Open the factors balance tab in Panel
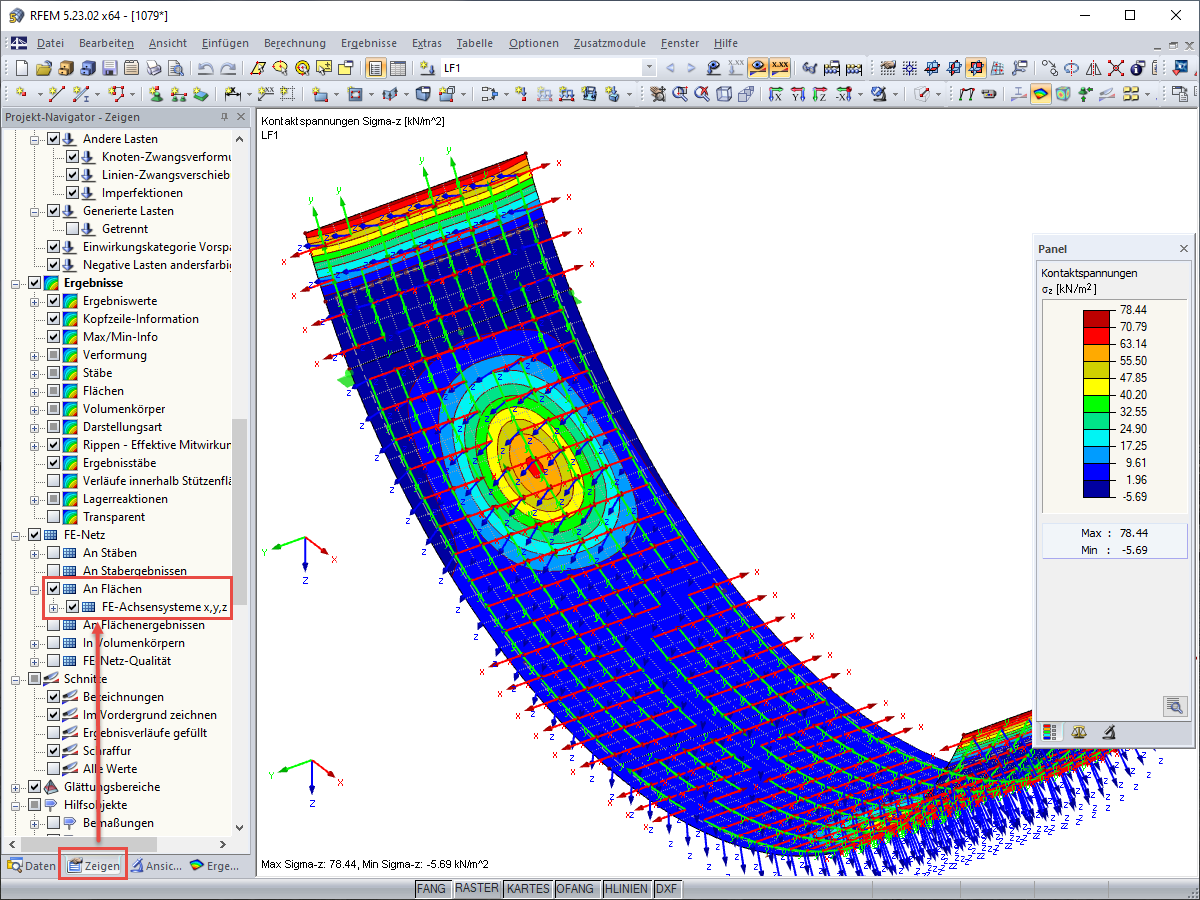Screen dimensions: 1200x900 [1079, 732]
